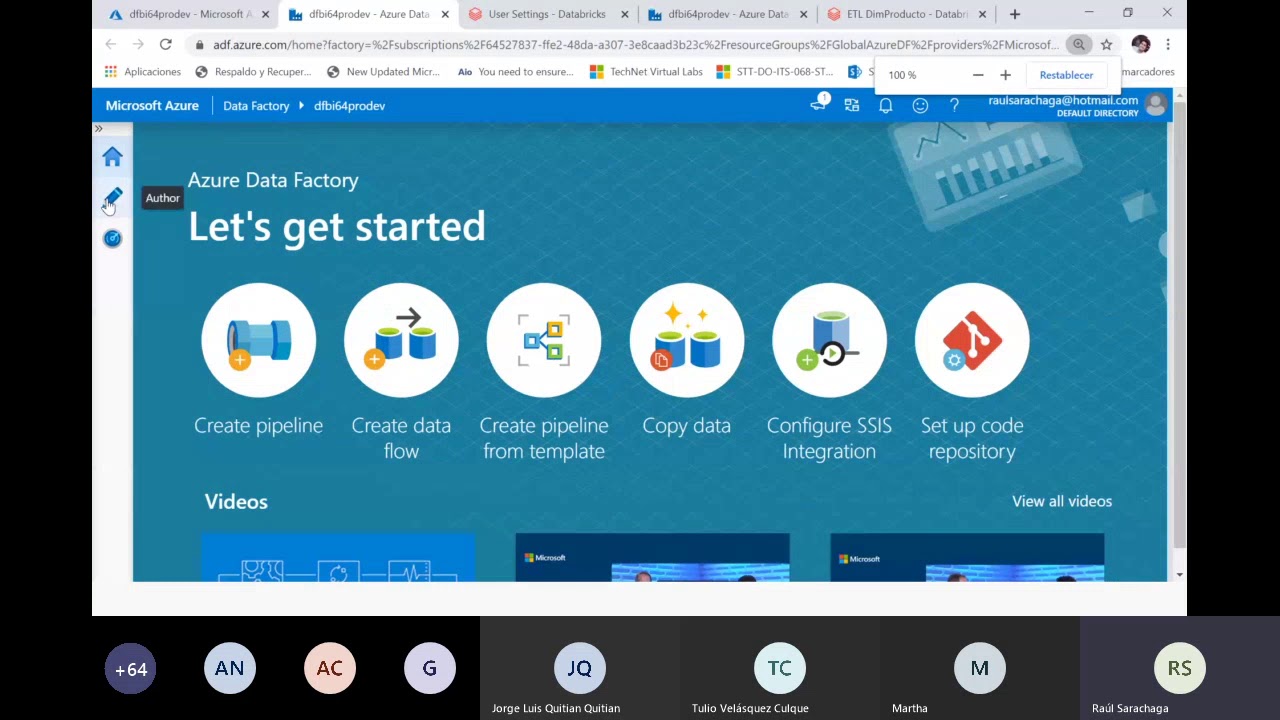The image size is (1280, 720).
Task: Open the middle Microsoft video thumbnail
Action: click(x=652, y=557)
